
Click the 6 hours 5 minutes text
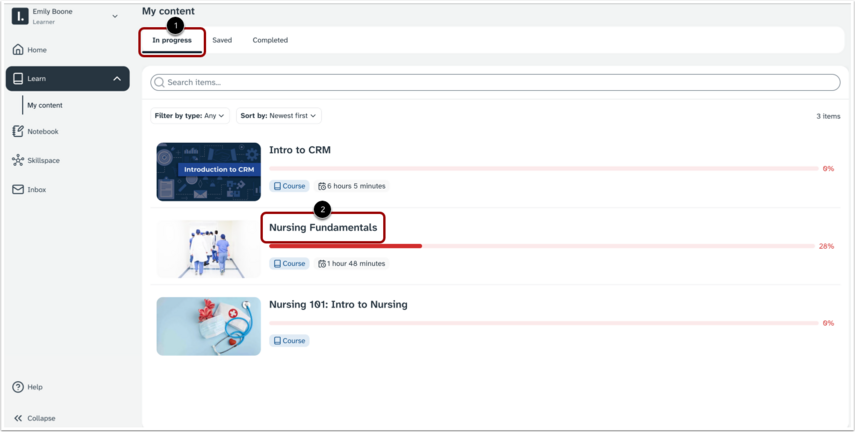356,186
